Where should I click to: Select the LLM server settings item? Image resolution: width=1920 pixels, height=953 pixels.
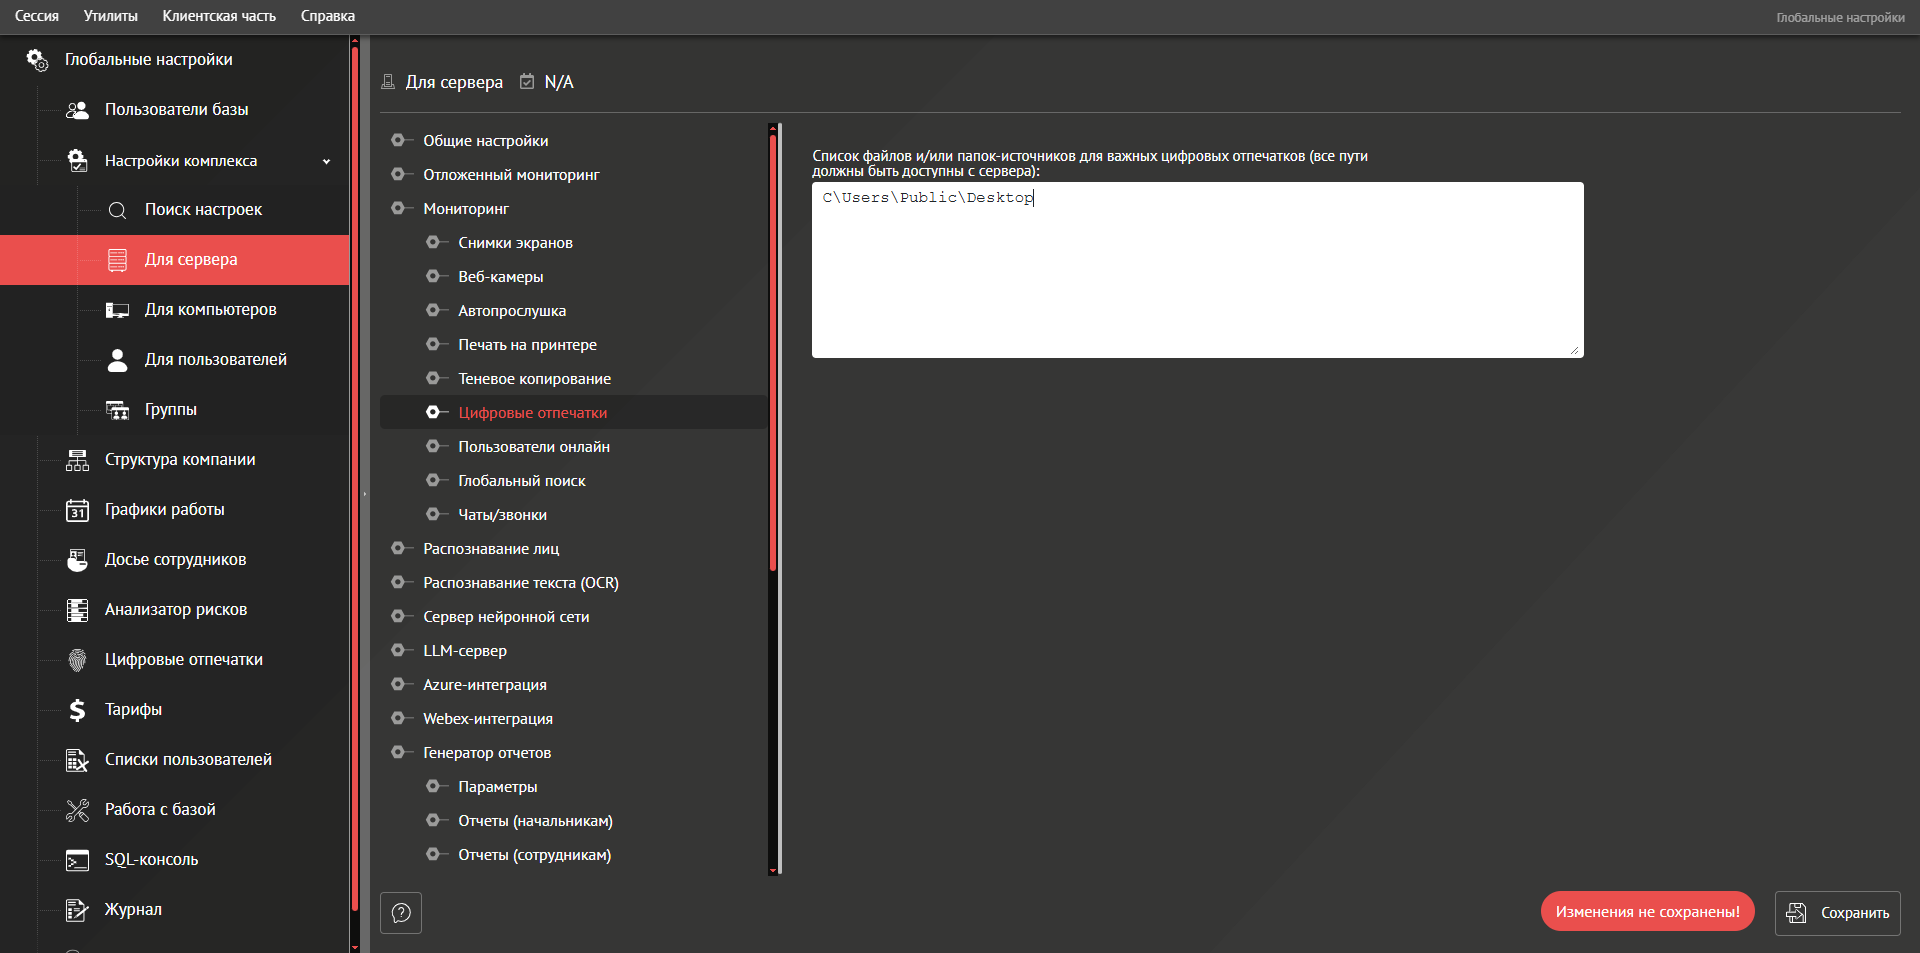pyautogui.click(x=464, y=651)
